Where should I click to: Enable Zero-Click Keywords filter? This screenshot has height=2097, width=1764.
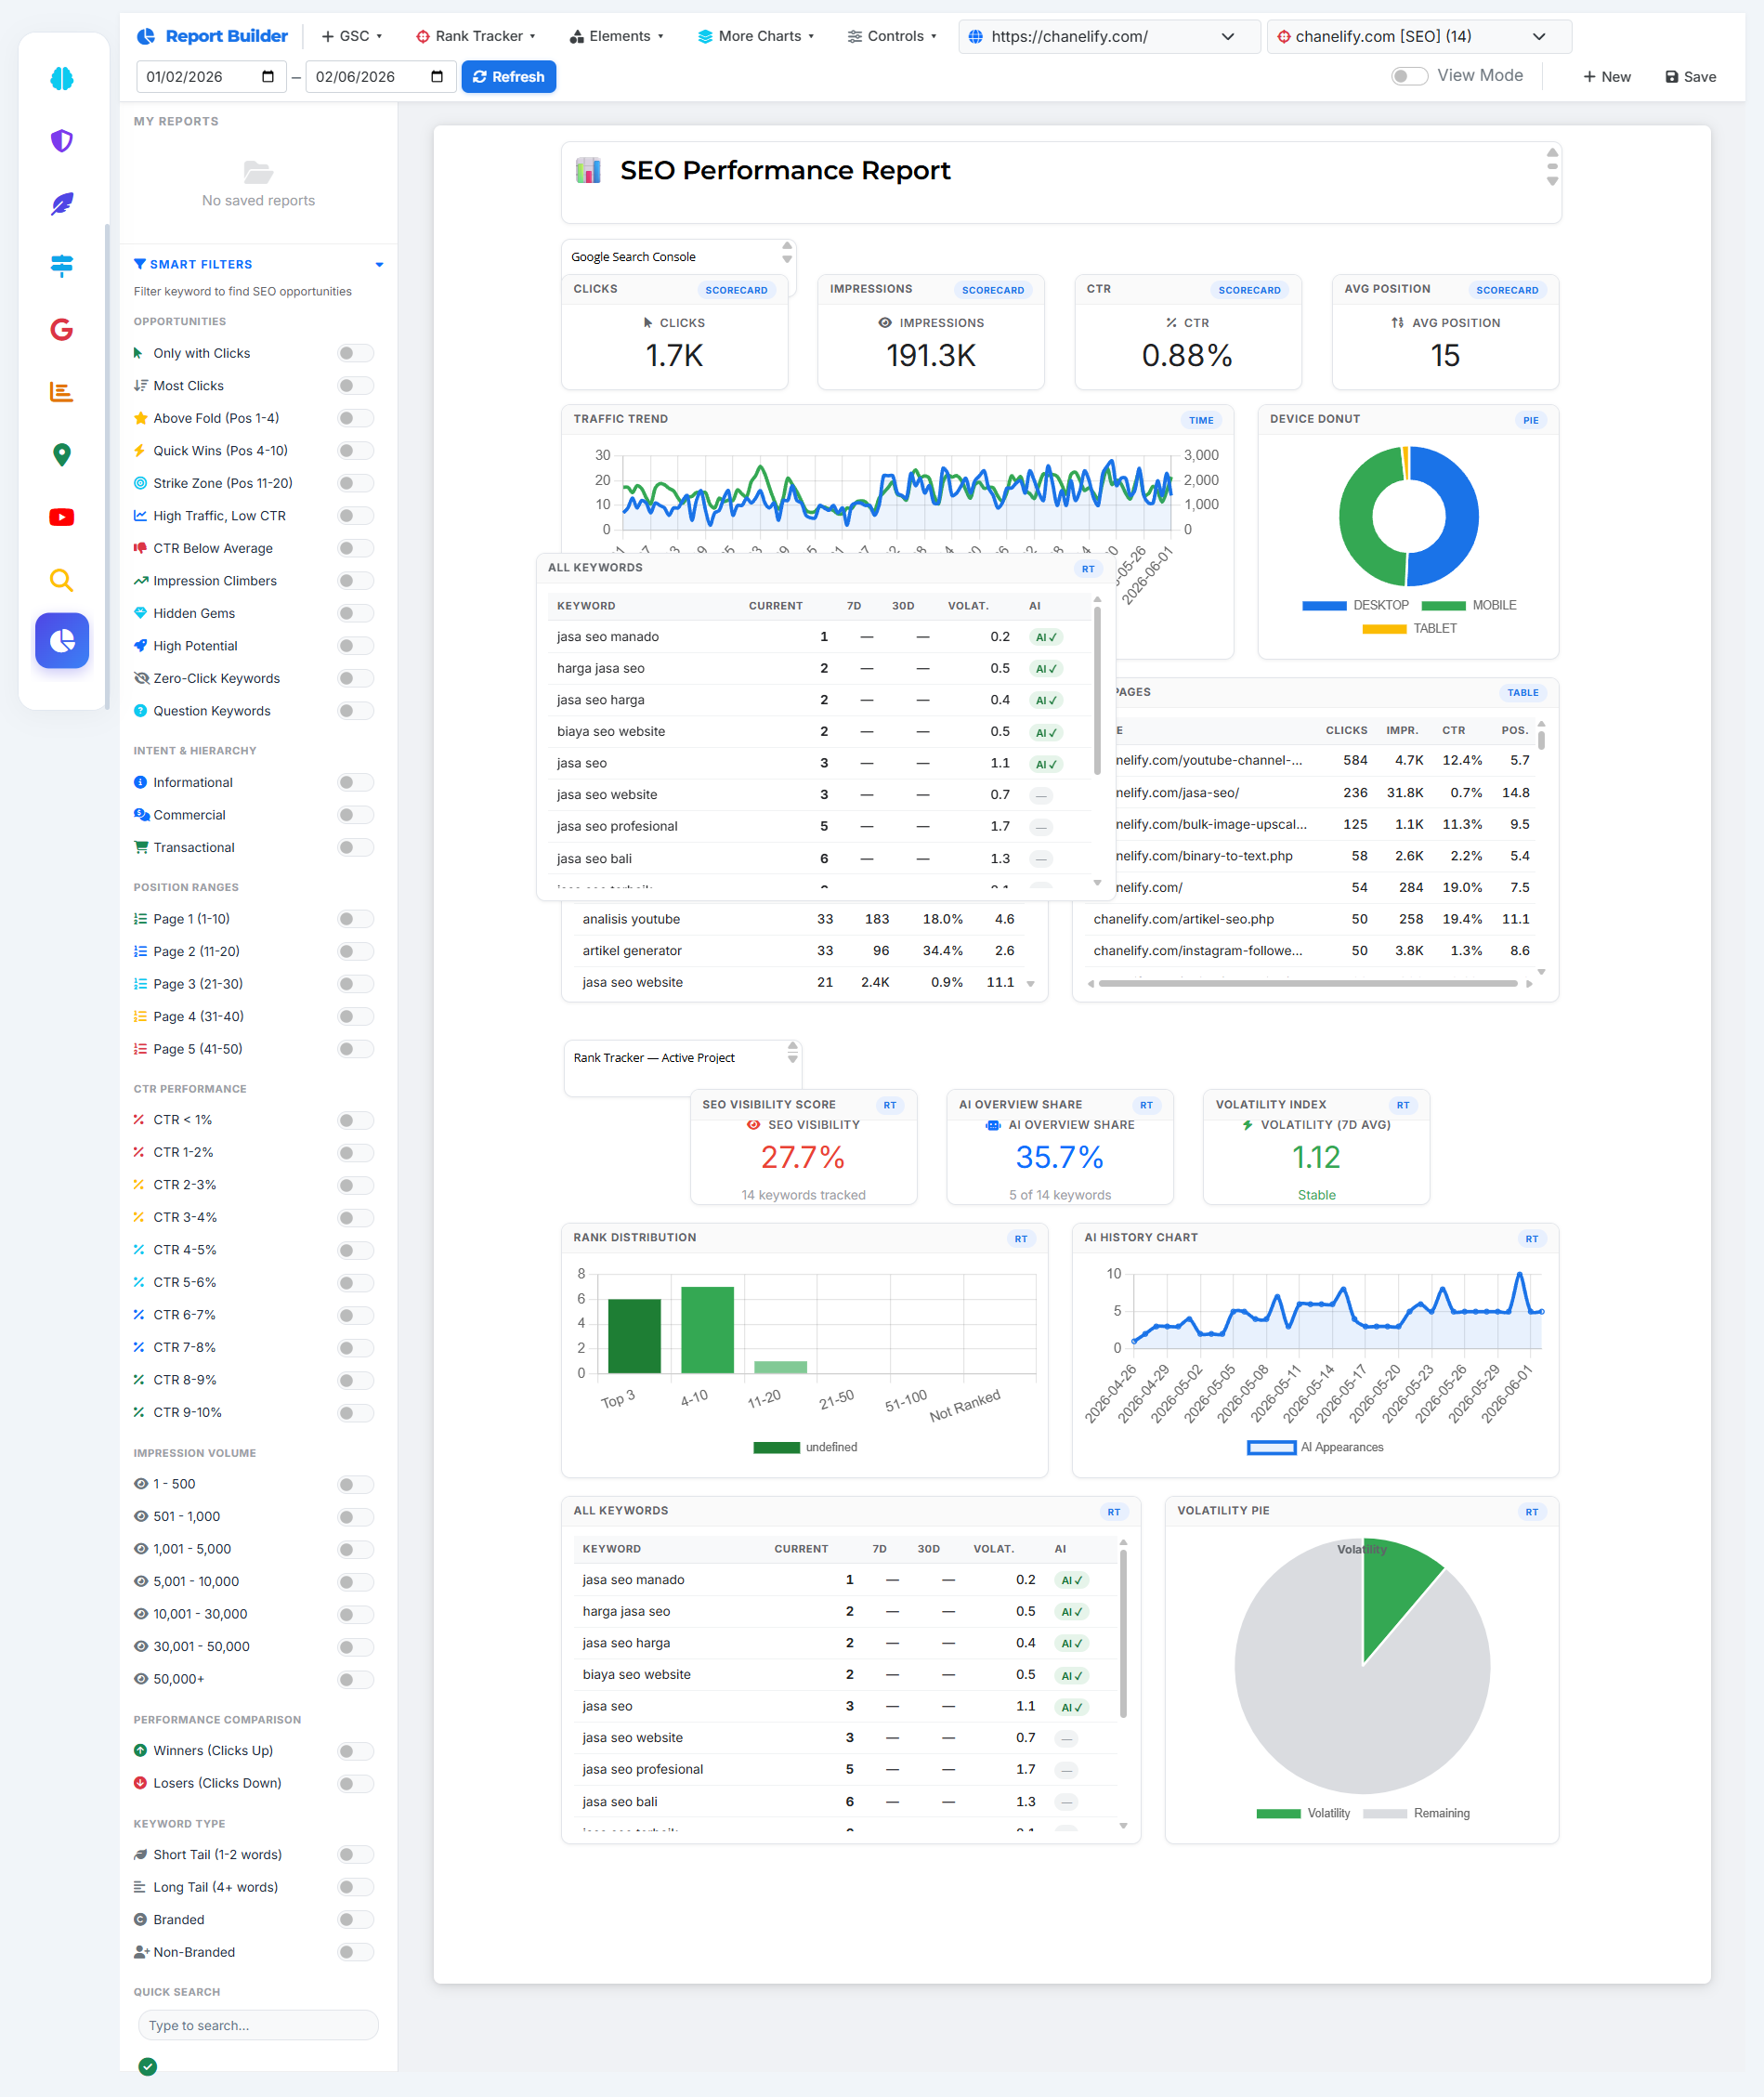tap(355, 678)
